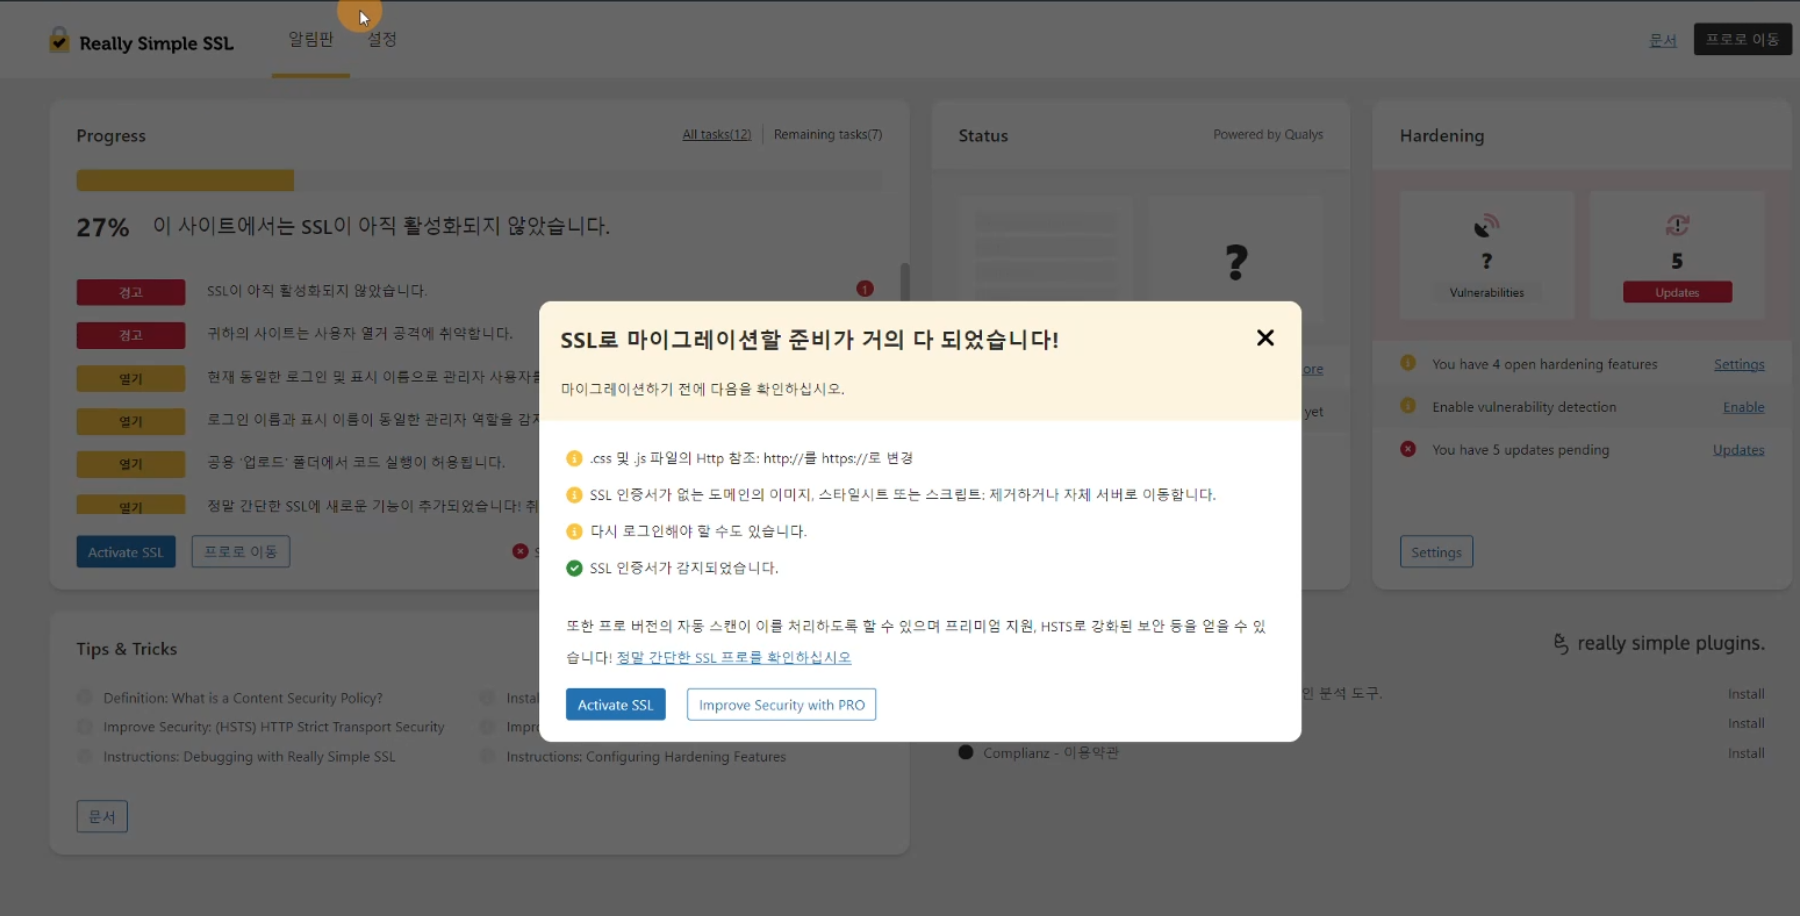The width and height of the screenshot is (1800, 916).
Task: Click Activate SSL in the Progress panel
Action: [x=126, y=552]
